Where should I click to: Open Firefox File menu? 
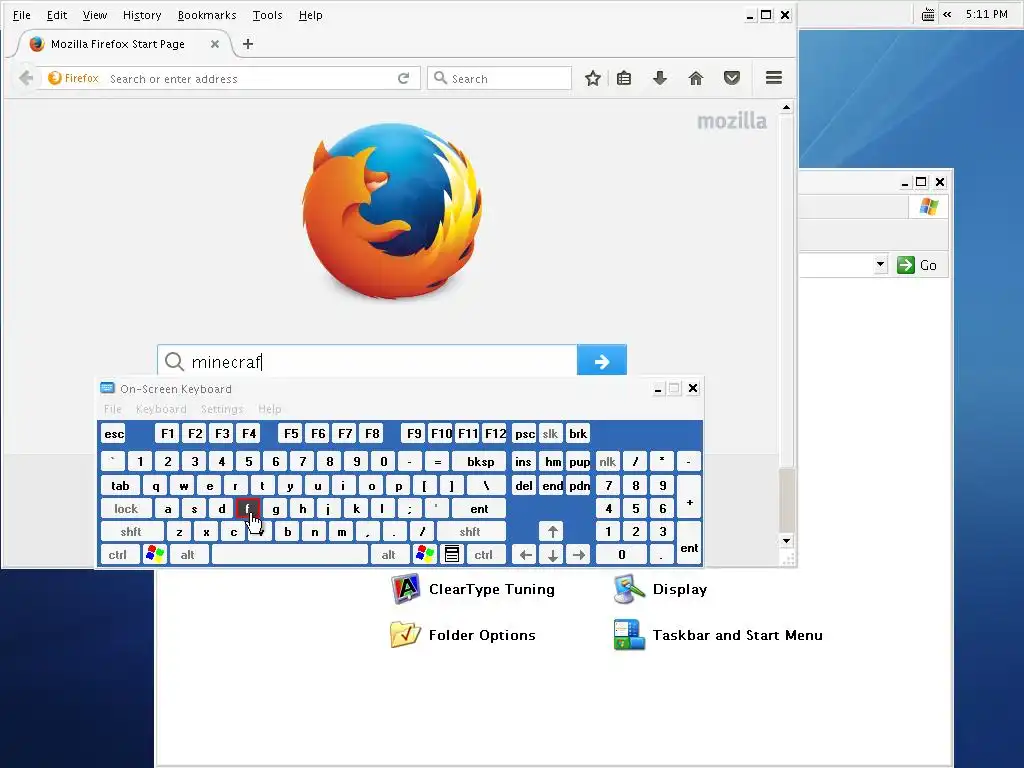[22, 15]
